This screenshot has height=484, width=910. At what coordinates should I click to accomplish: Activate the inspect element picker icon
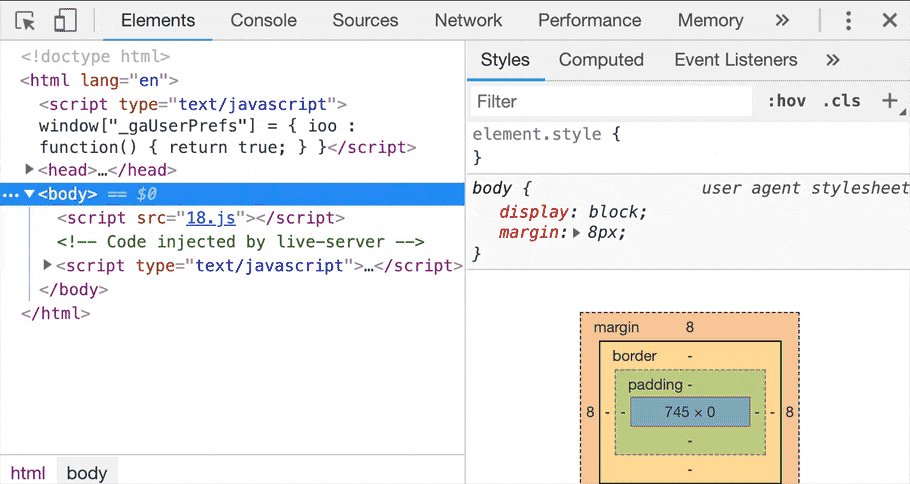pyautogui.click(x=26, y=21)
